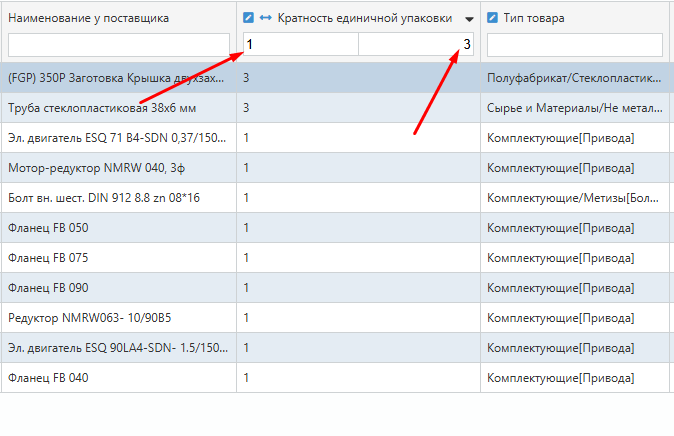Click the minimum value filter field containing 1

point(300,45)
